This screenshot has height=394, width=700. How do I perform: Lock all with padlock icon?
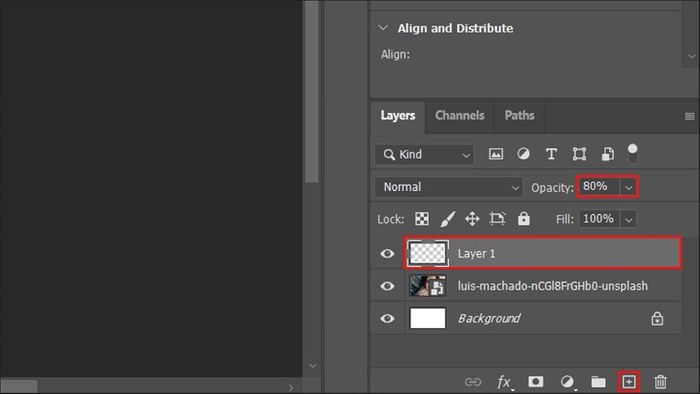524,218
